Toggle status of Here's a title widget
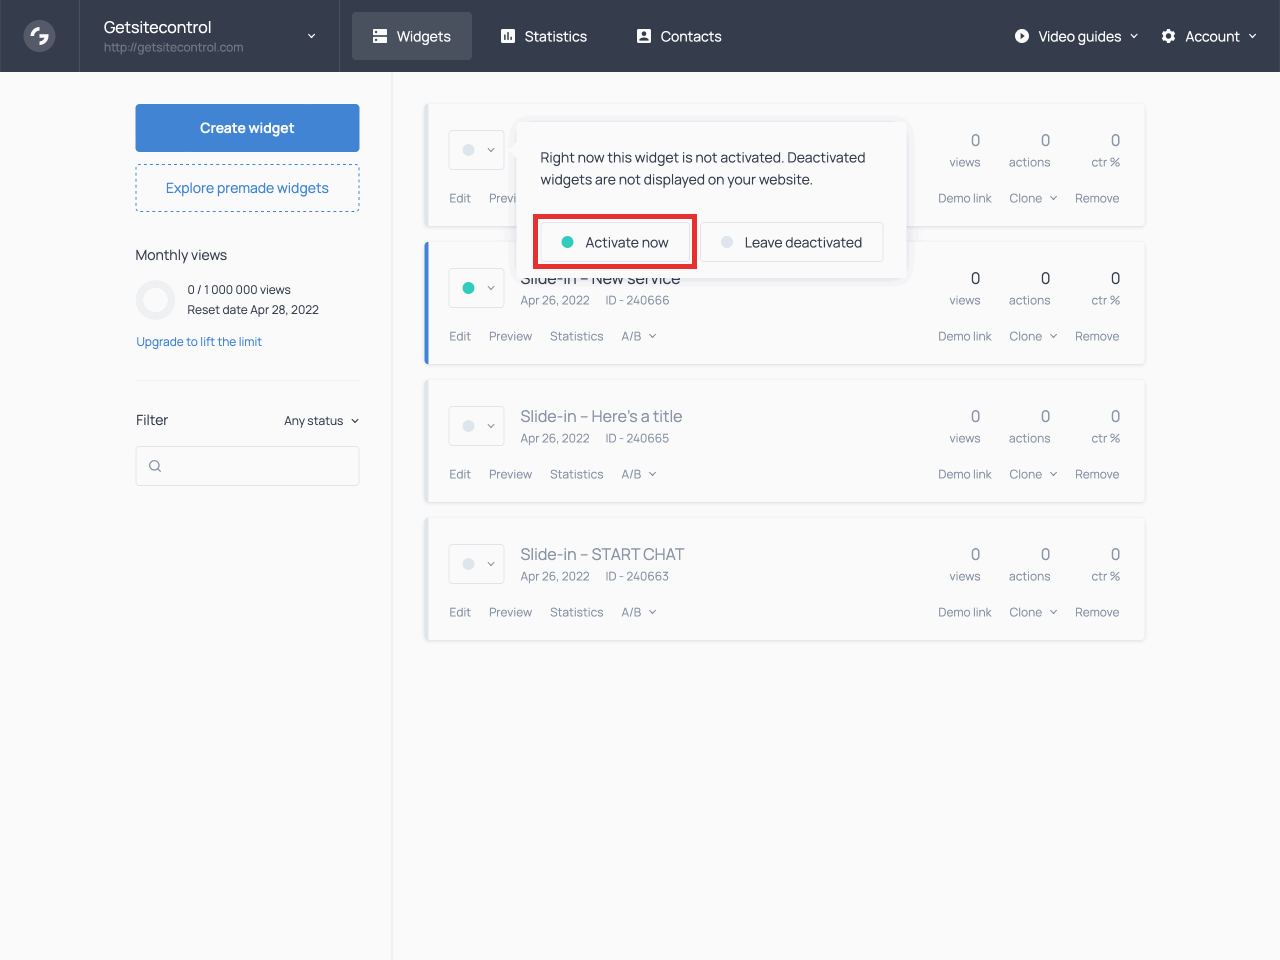The width and height of the screenshot is (1280, 960). (476, 426)
